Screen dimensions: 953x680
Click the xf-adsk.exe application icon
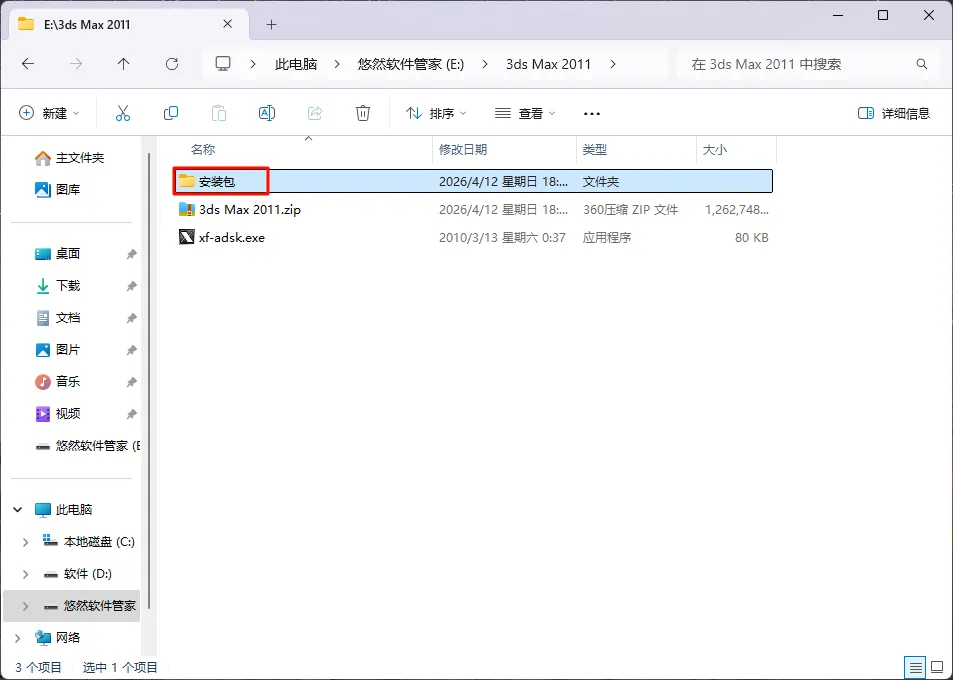pyautogui.click(x=187, y=237)
